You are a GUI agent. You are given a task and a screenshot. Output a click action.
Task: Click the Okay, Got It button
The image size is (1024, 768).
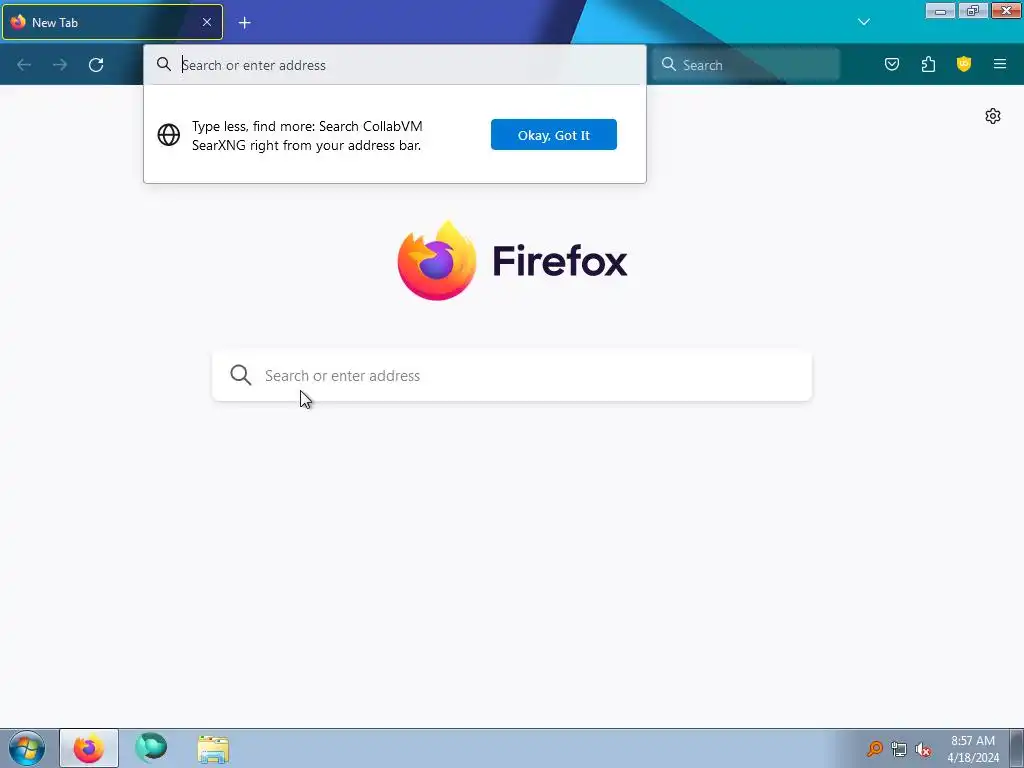[x=553, y=135]
